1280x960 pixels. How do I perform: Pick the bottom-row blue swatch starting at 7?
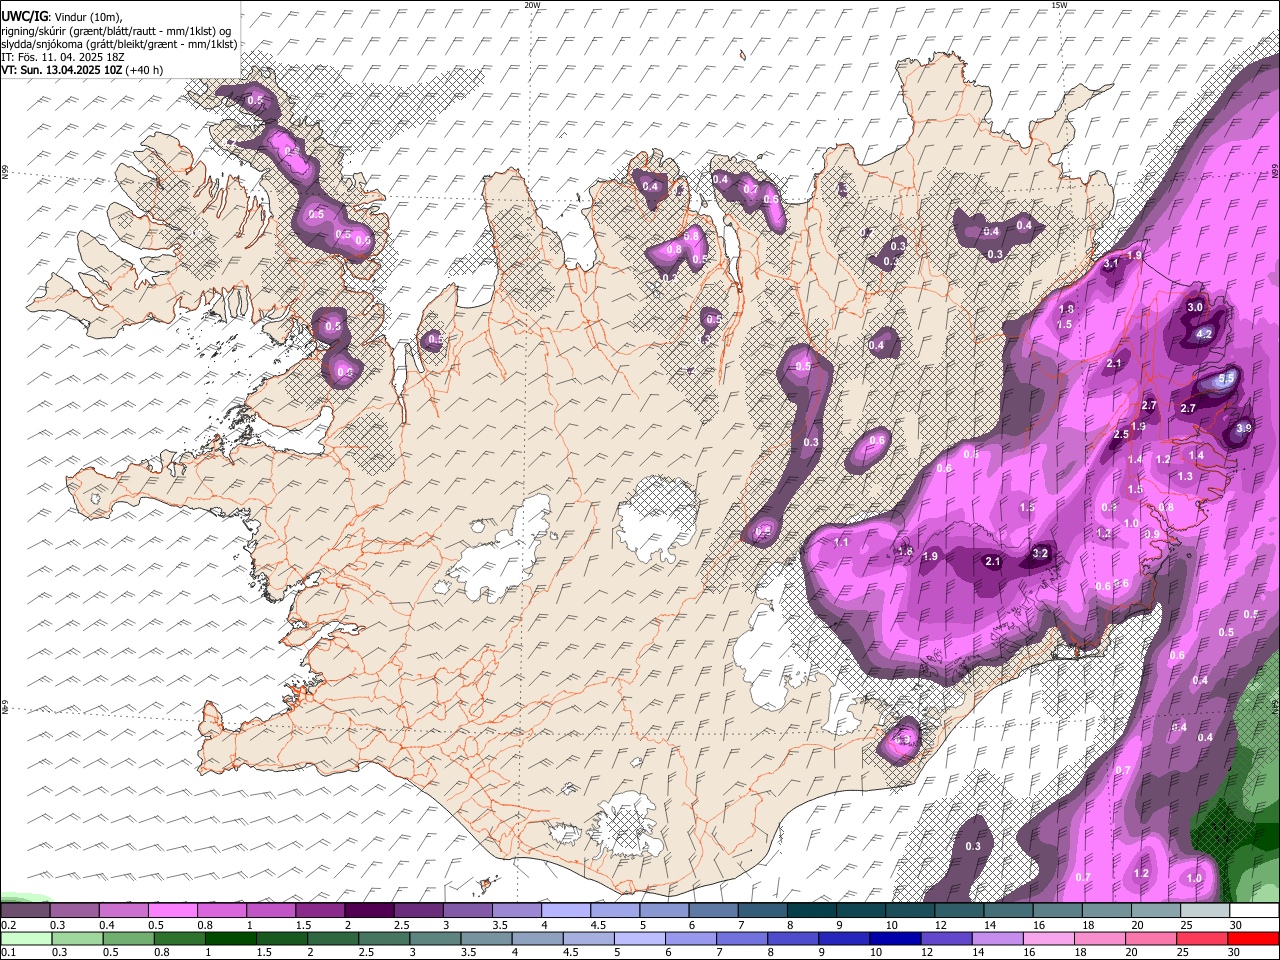(740, 939)
